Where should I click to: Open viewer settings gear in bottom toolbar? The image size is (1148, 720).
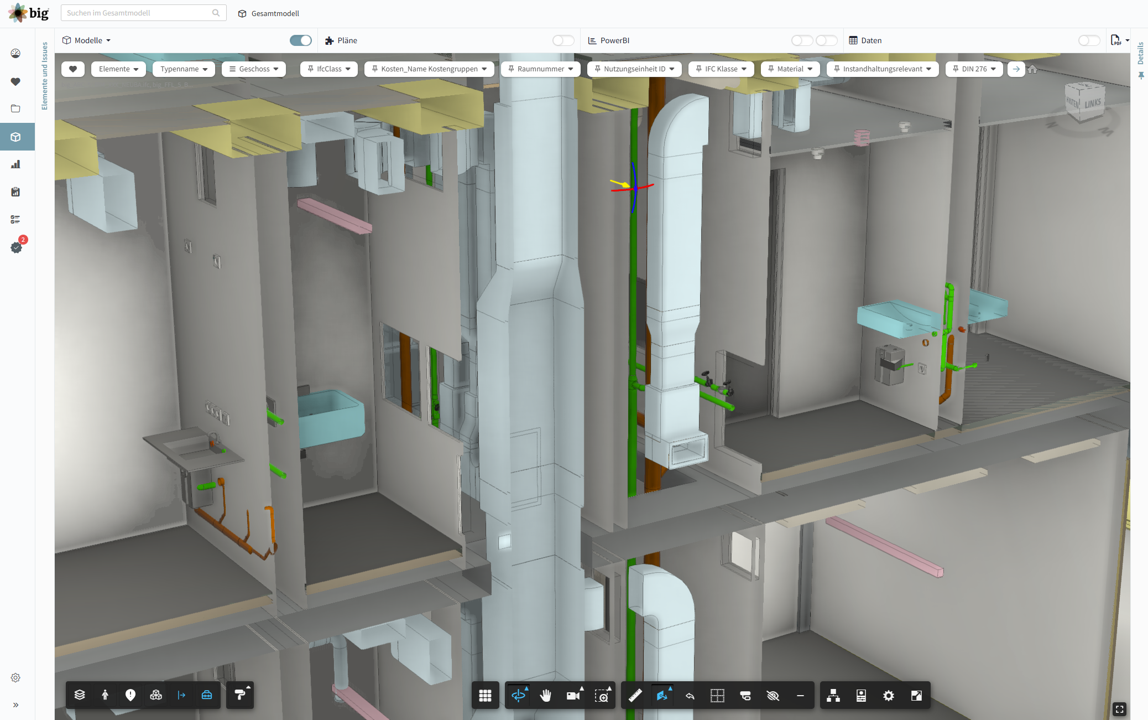[x=888, y=695]
